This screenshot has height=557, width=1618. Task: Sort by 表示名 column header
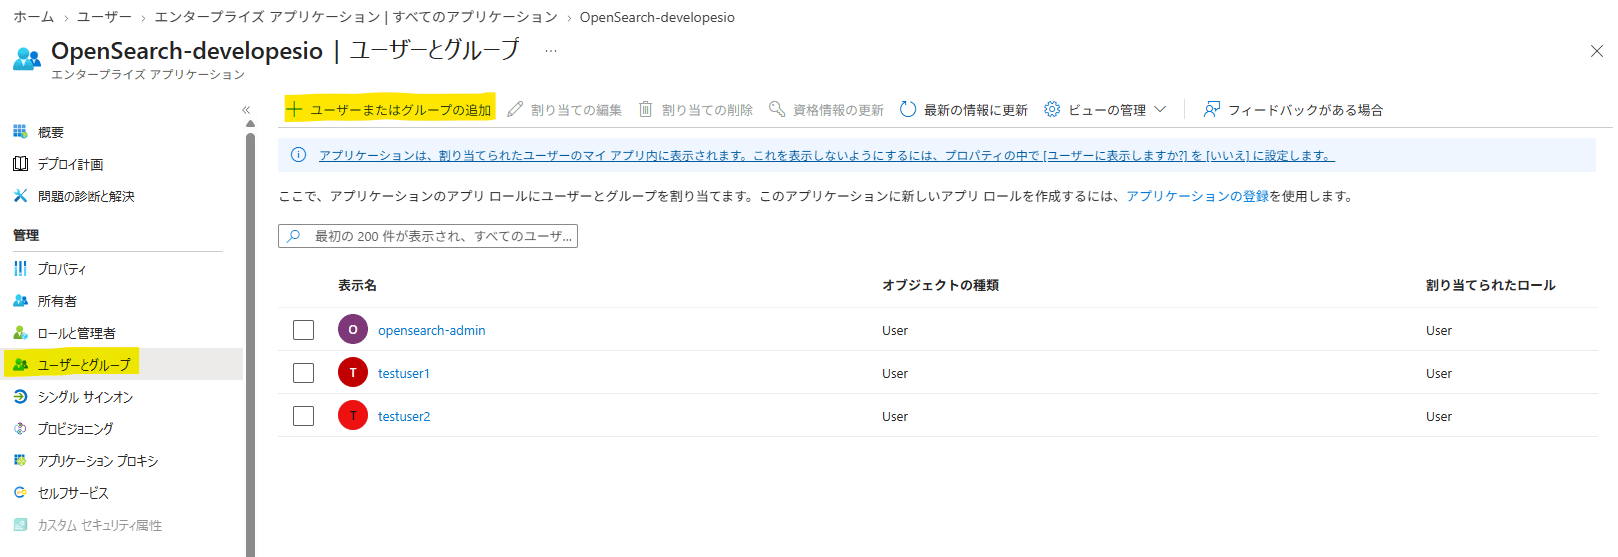[357, 285]
